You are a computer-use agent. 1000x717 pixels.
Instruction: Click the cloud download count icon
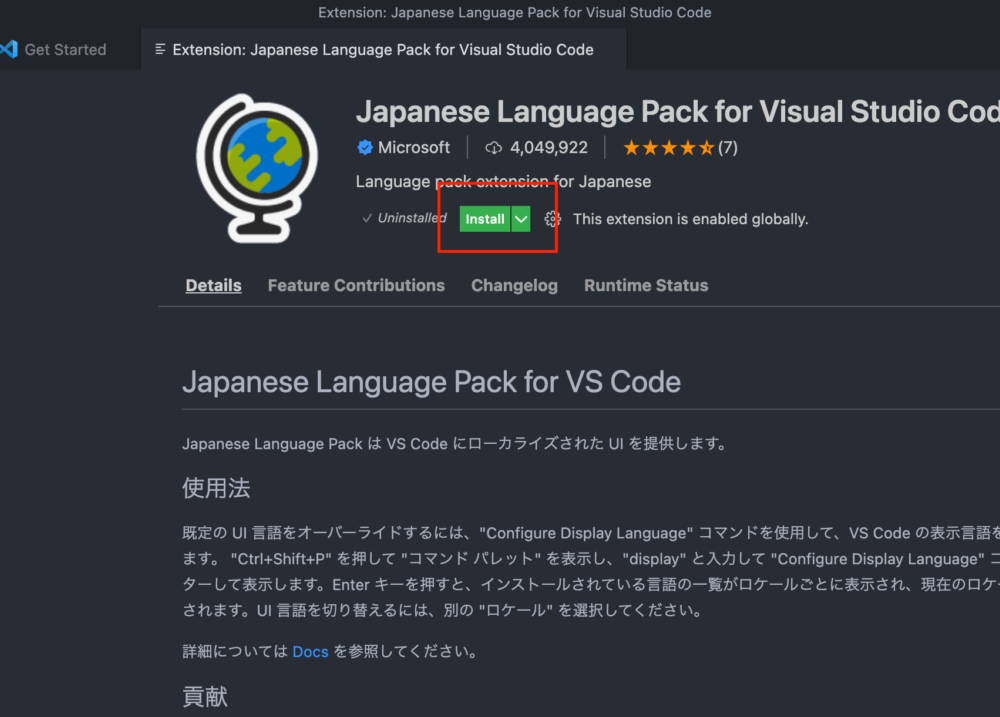click(x=493, y=148)
